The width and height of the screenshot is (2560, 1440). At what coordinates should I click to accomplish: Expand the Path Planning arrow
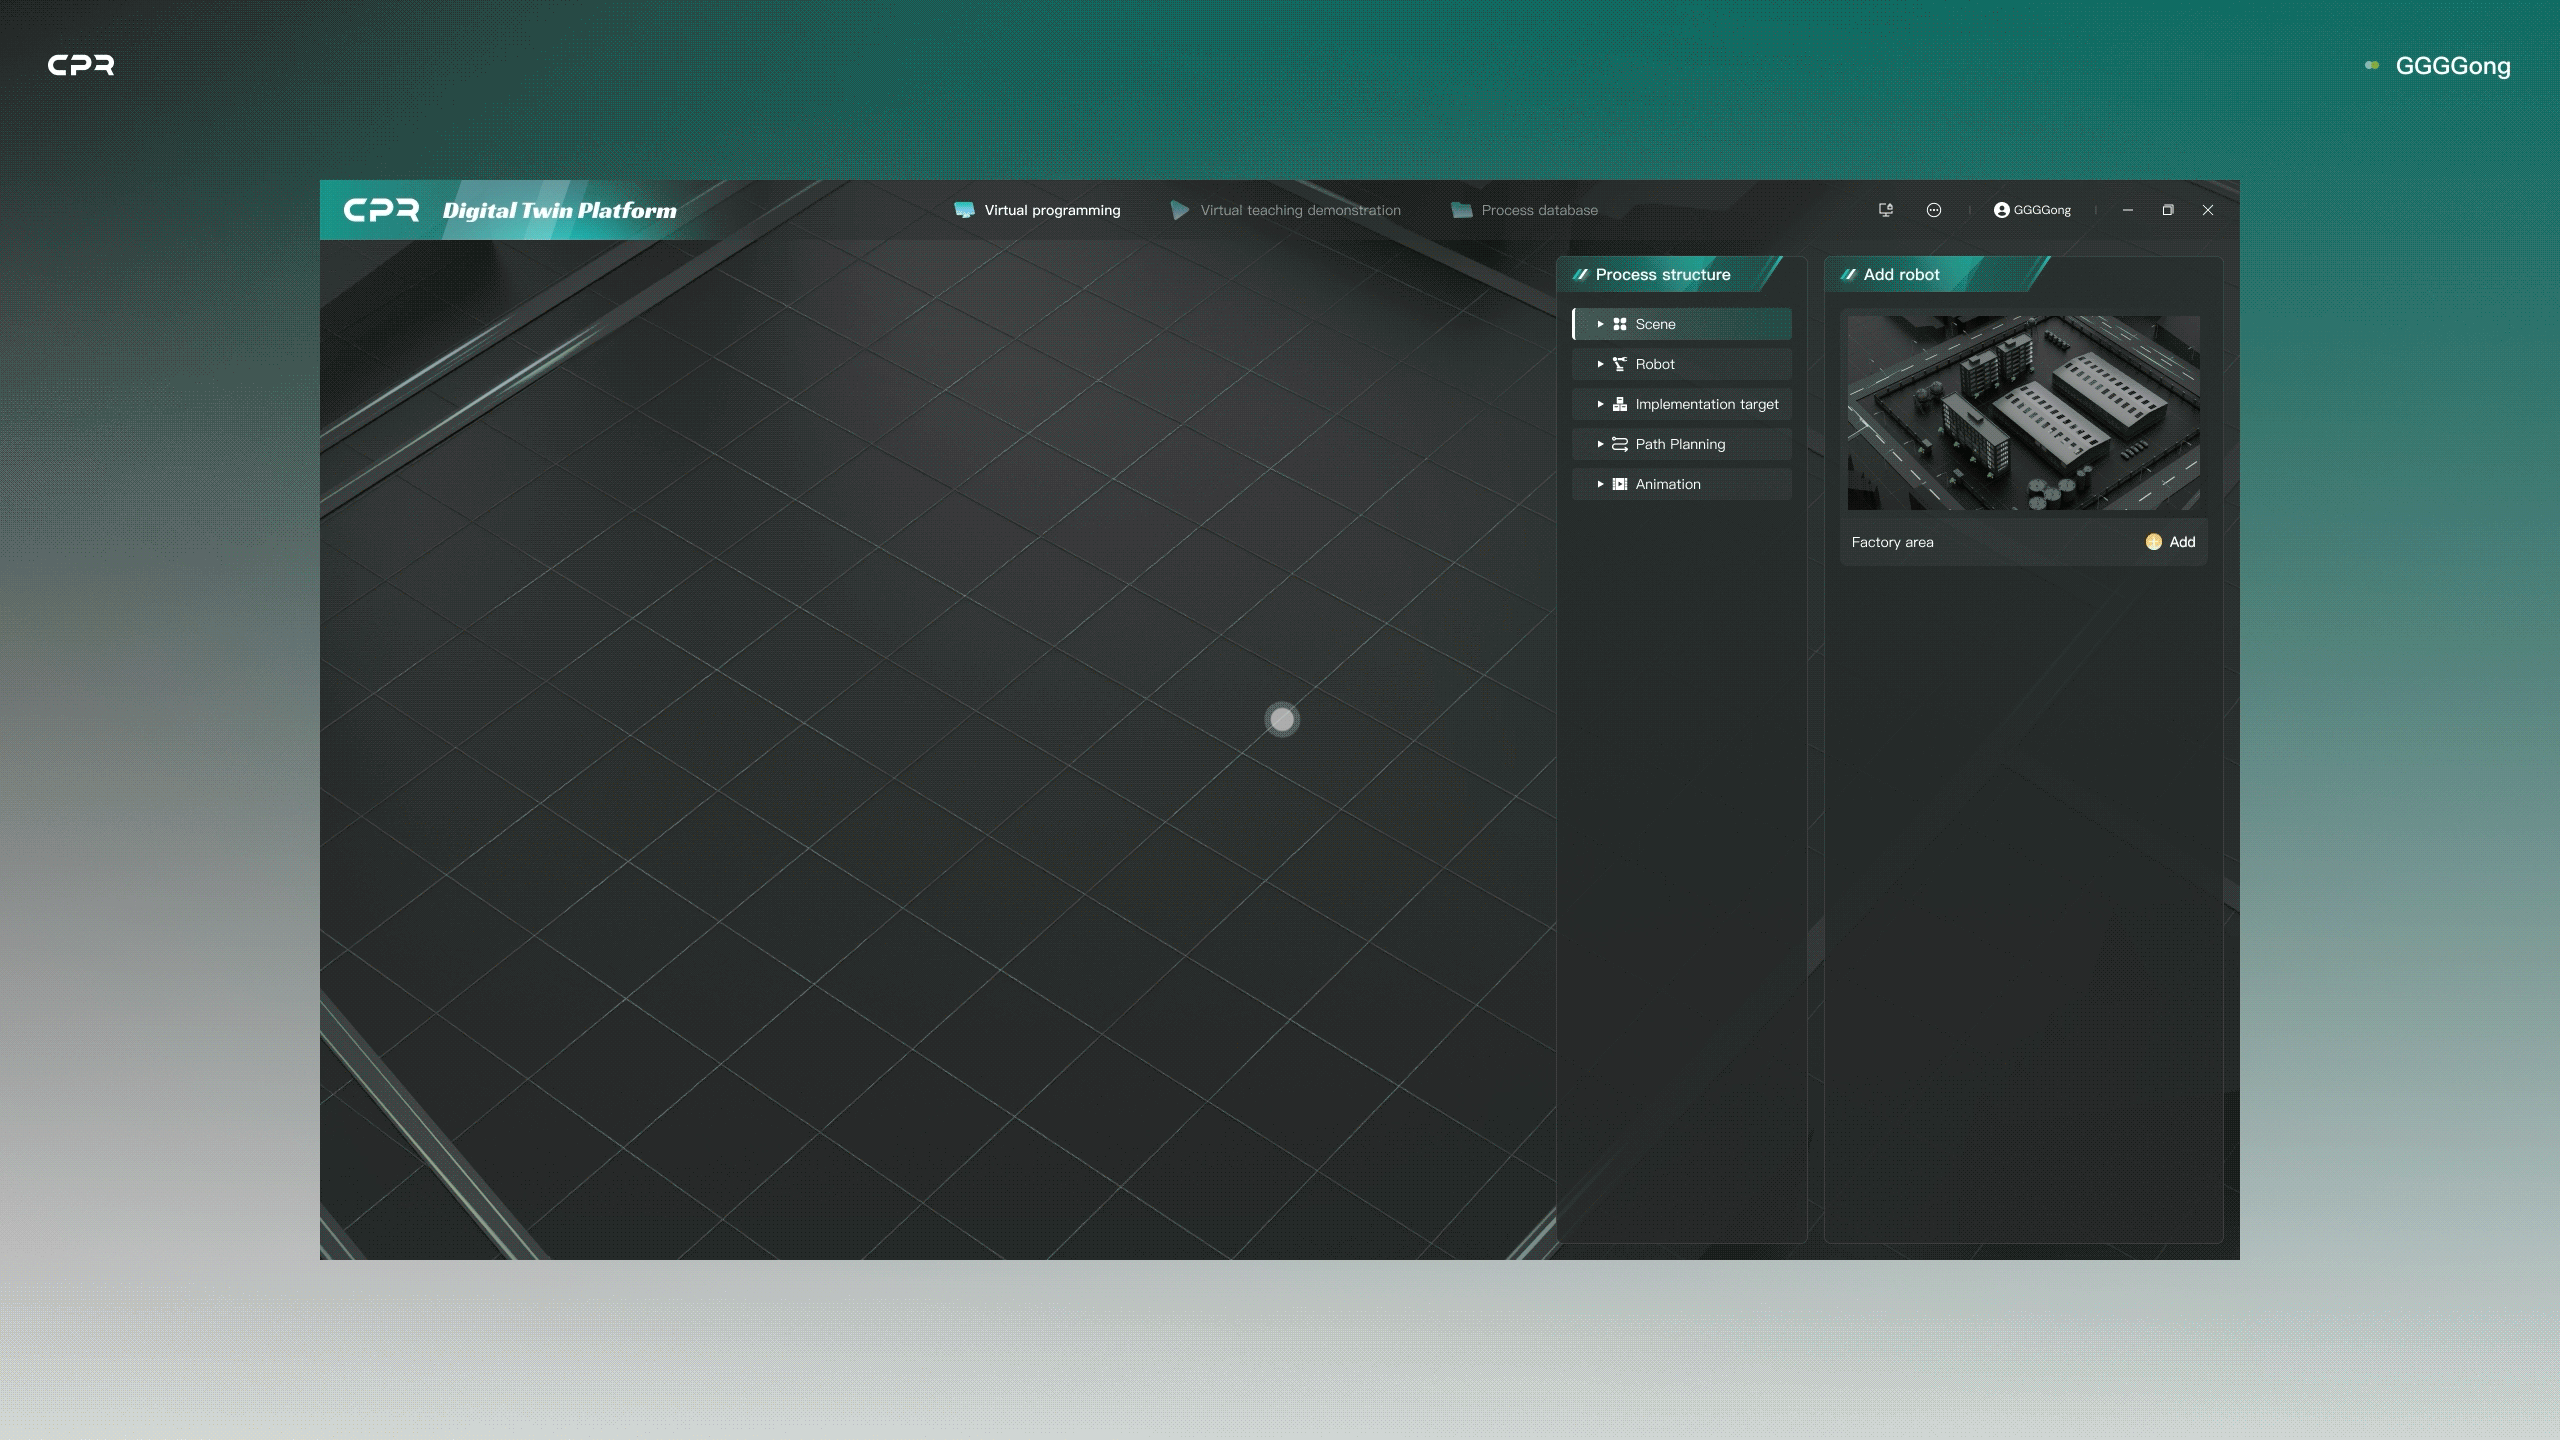click(x=1600, y=444)
